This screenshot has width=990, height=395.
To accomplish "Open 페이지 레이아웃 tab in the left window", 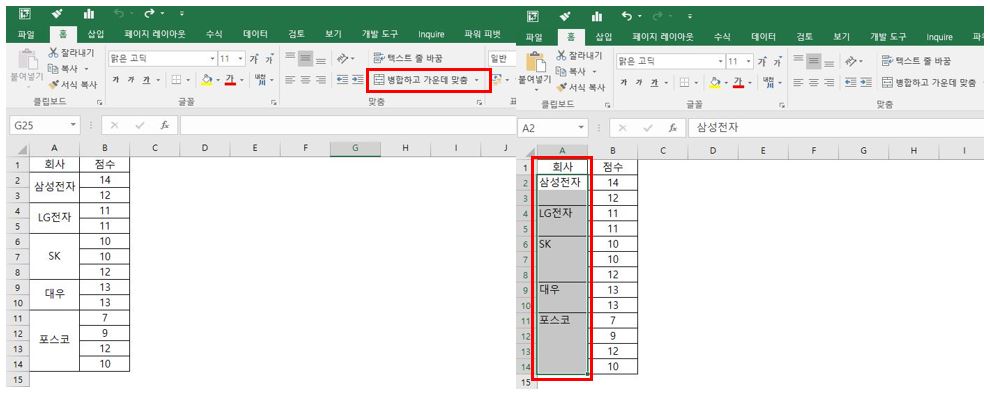I will coord(155,34).
